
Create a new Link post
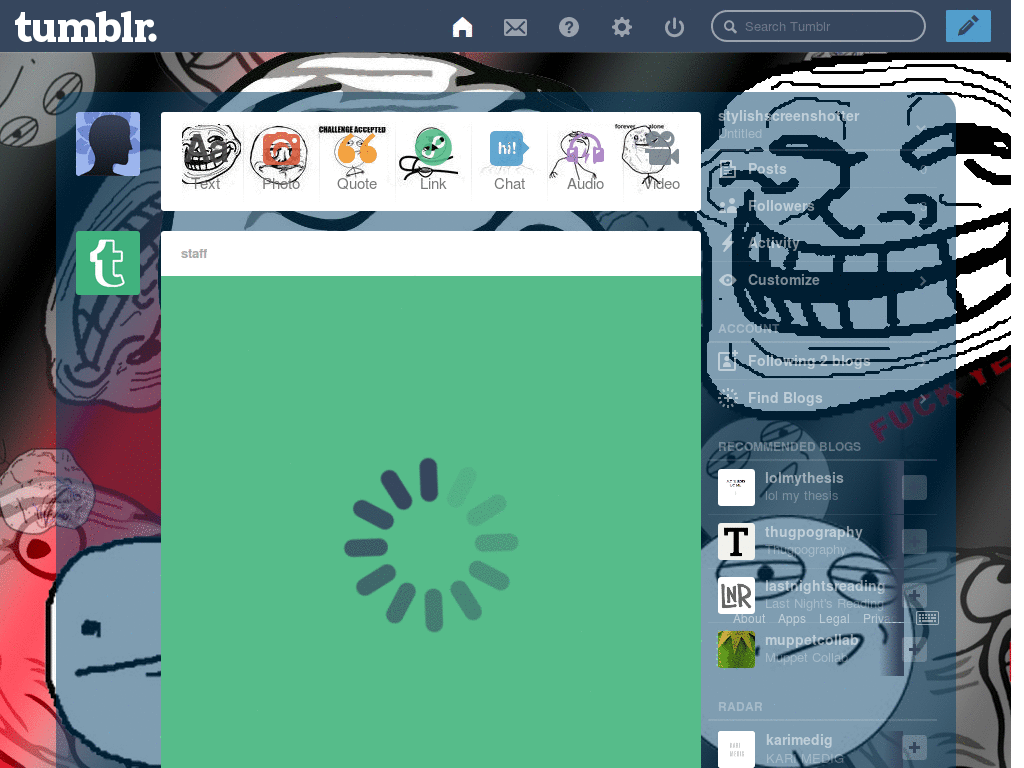point(432,159)
